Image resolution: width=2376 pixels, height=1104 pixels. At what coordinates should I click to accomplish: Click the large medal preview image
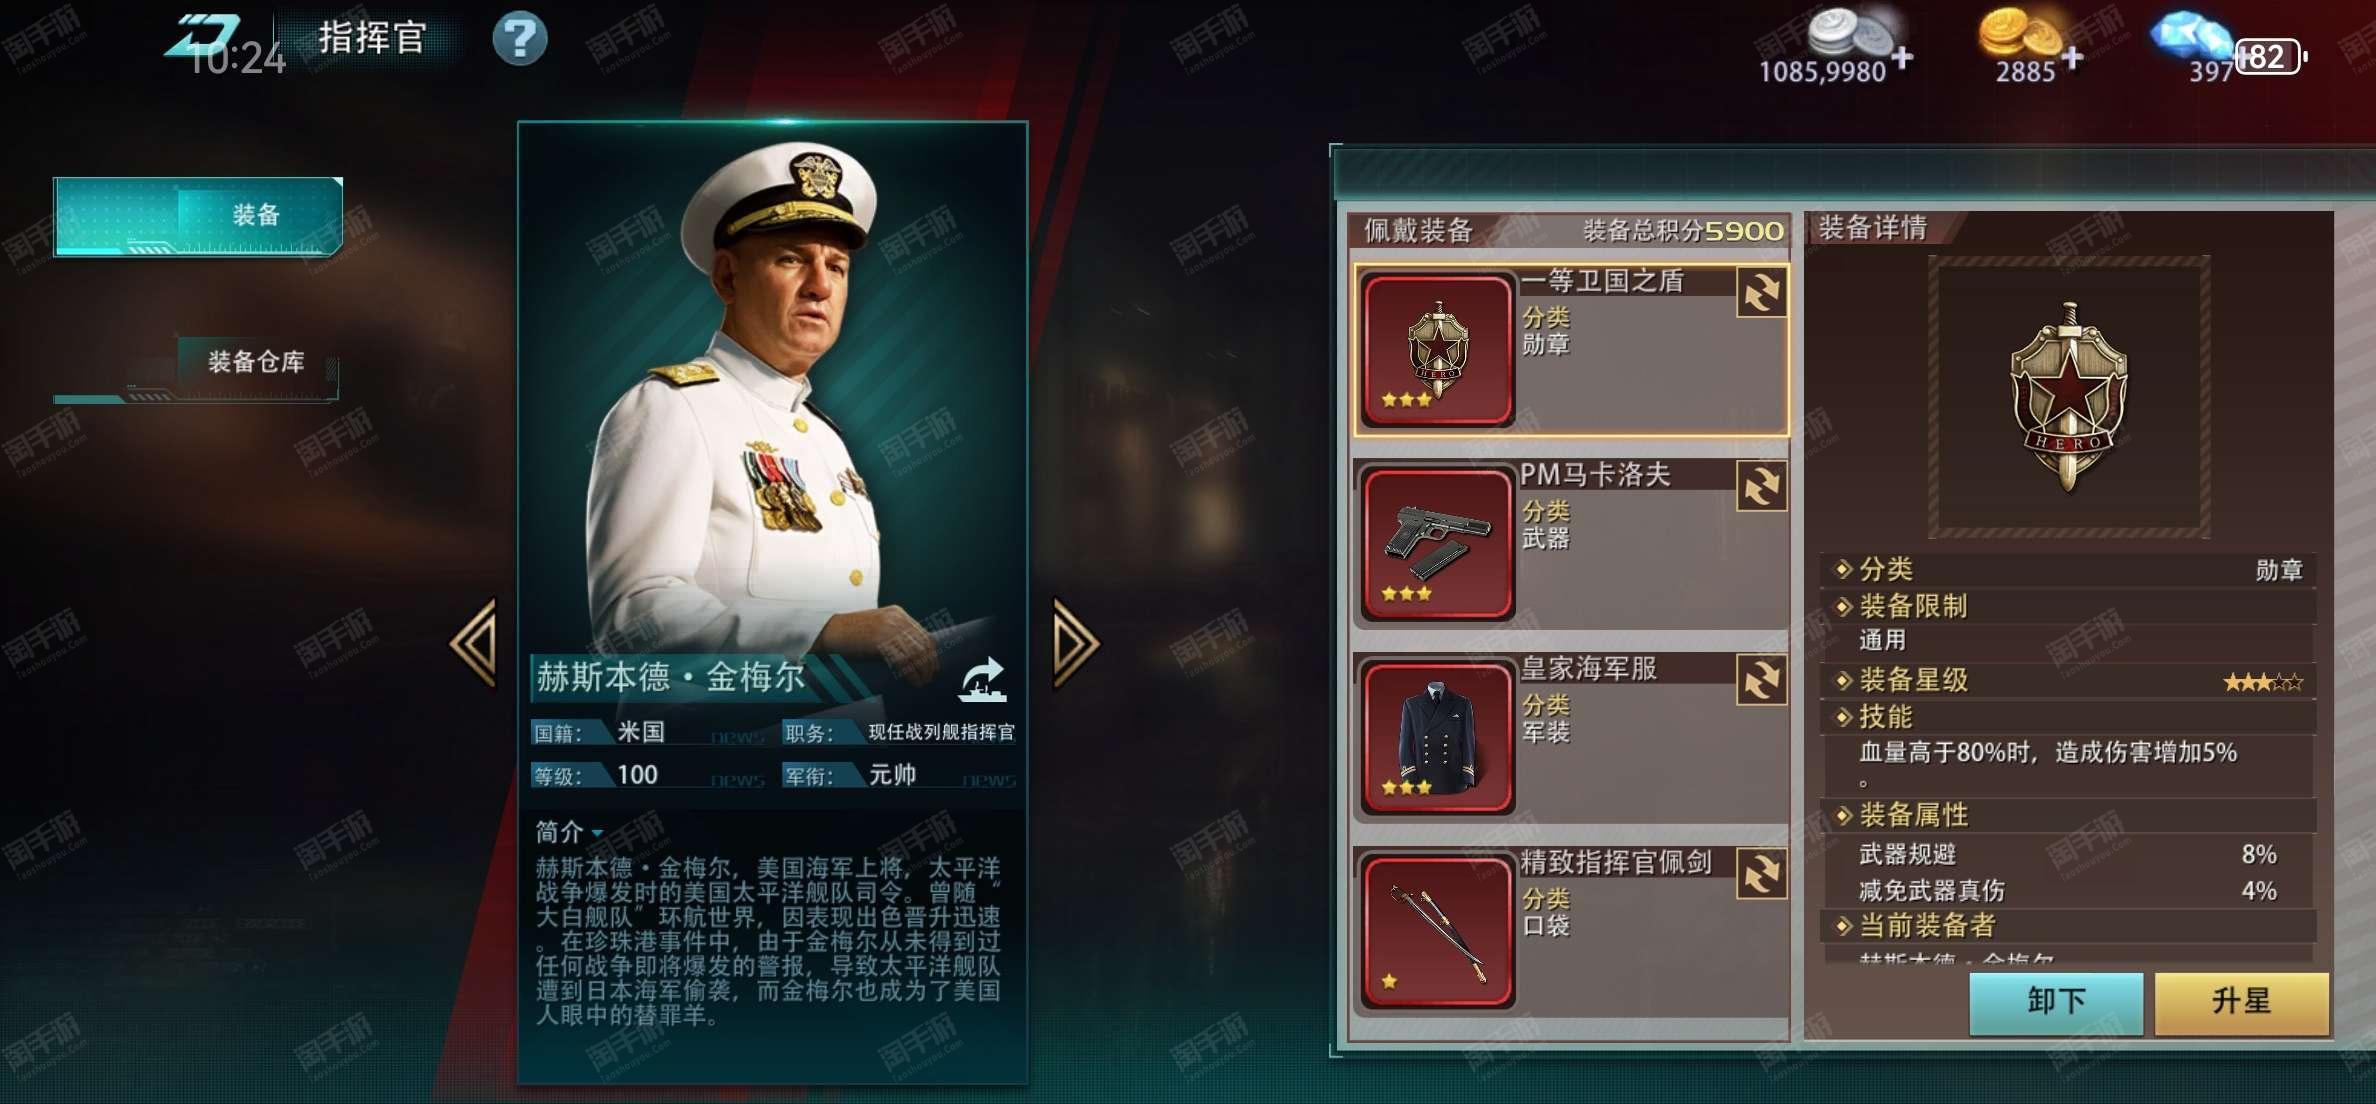pyautogui.click(x=2068, y=397)
